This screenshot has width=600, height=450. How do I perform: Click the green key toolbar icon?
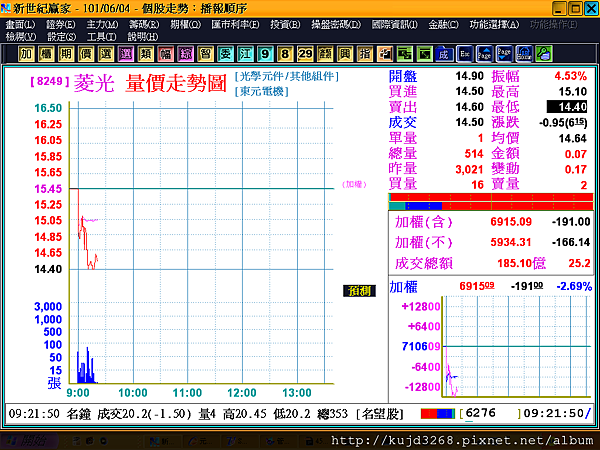tap(544, 54)
